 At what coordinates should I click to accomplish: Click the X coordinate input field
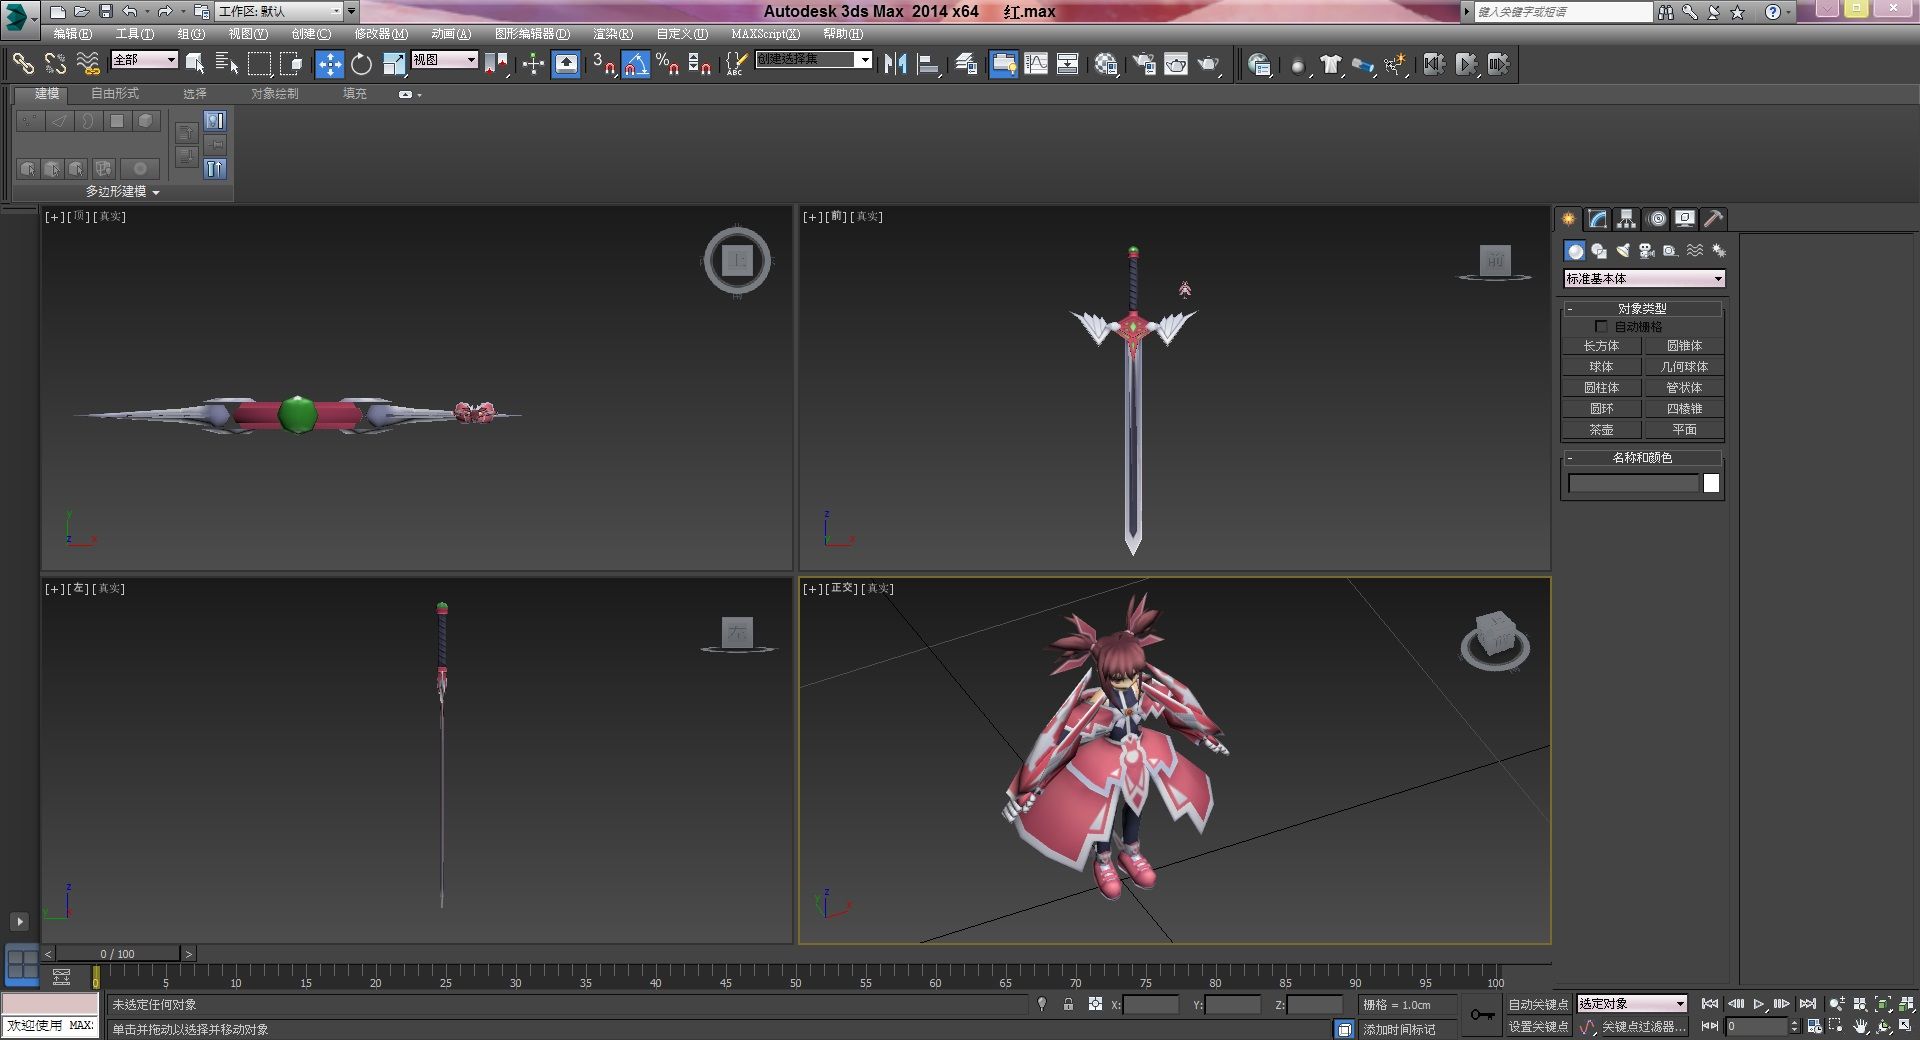pos(1151,1005)
